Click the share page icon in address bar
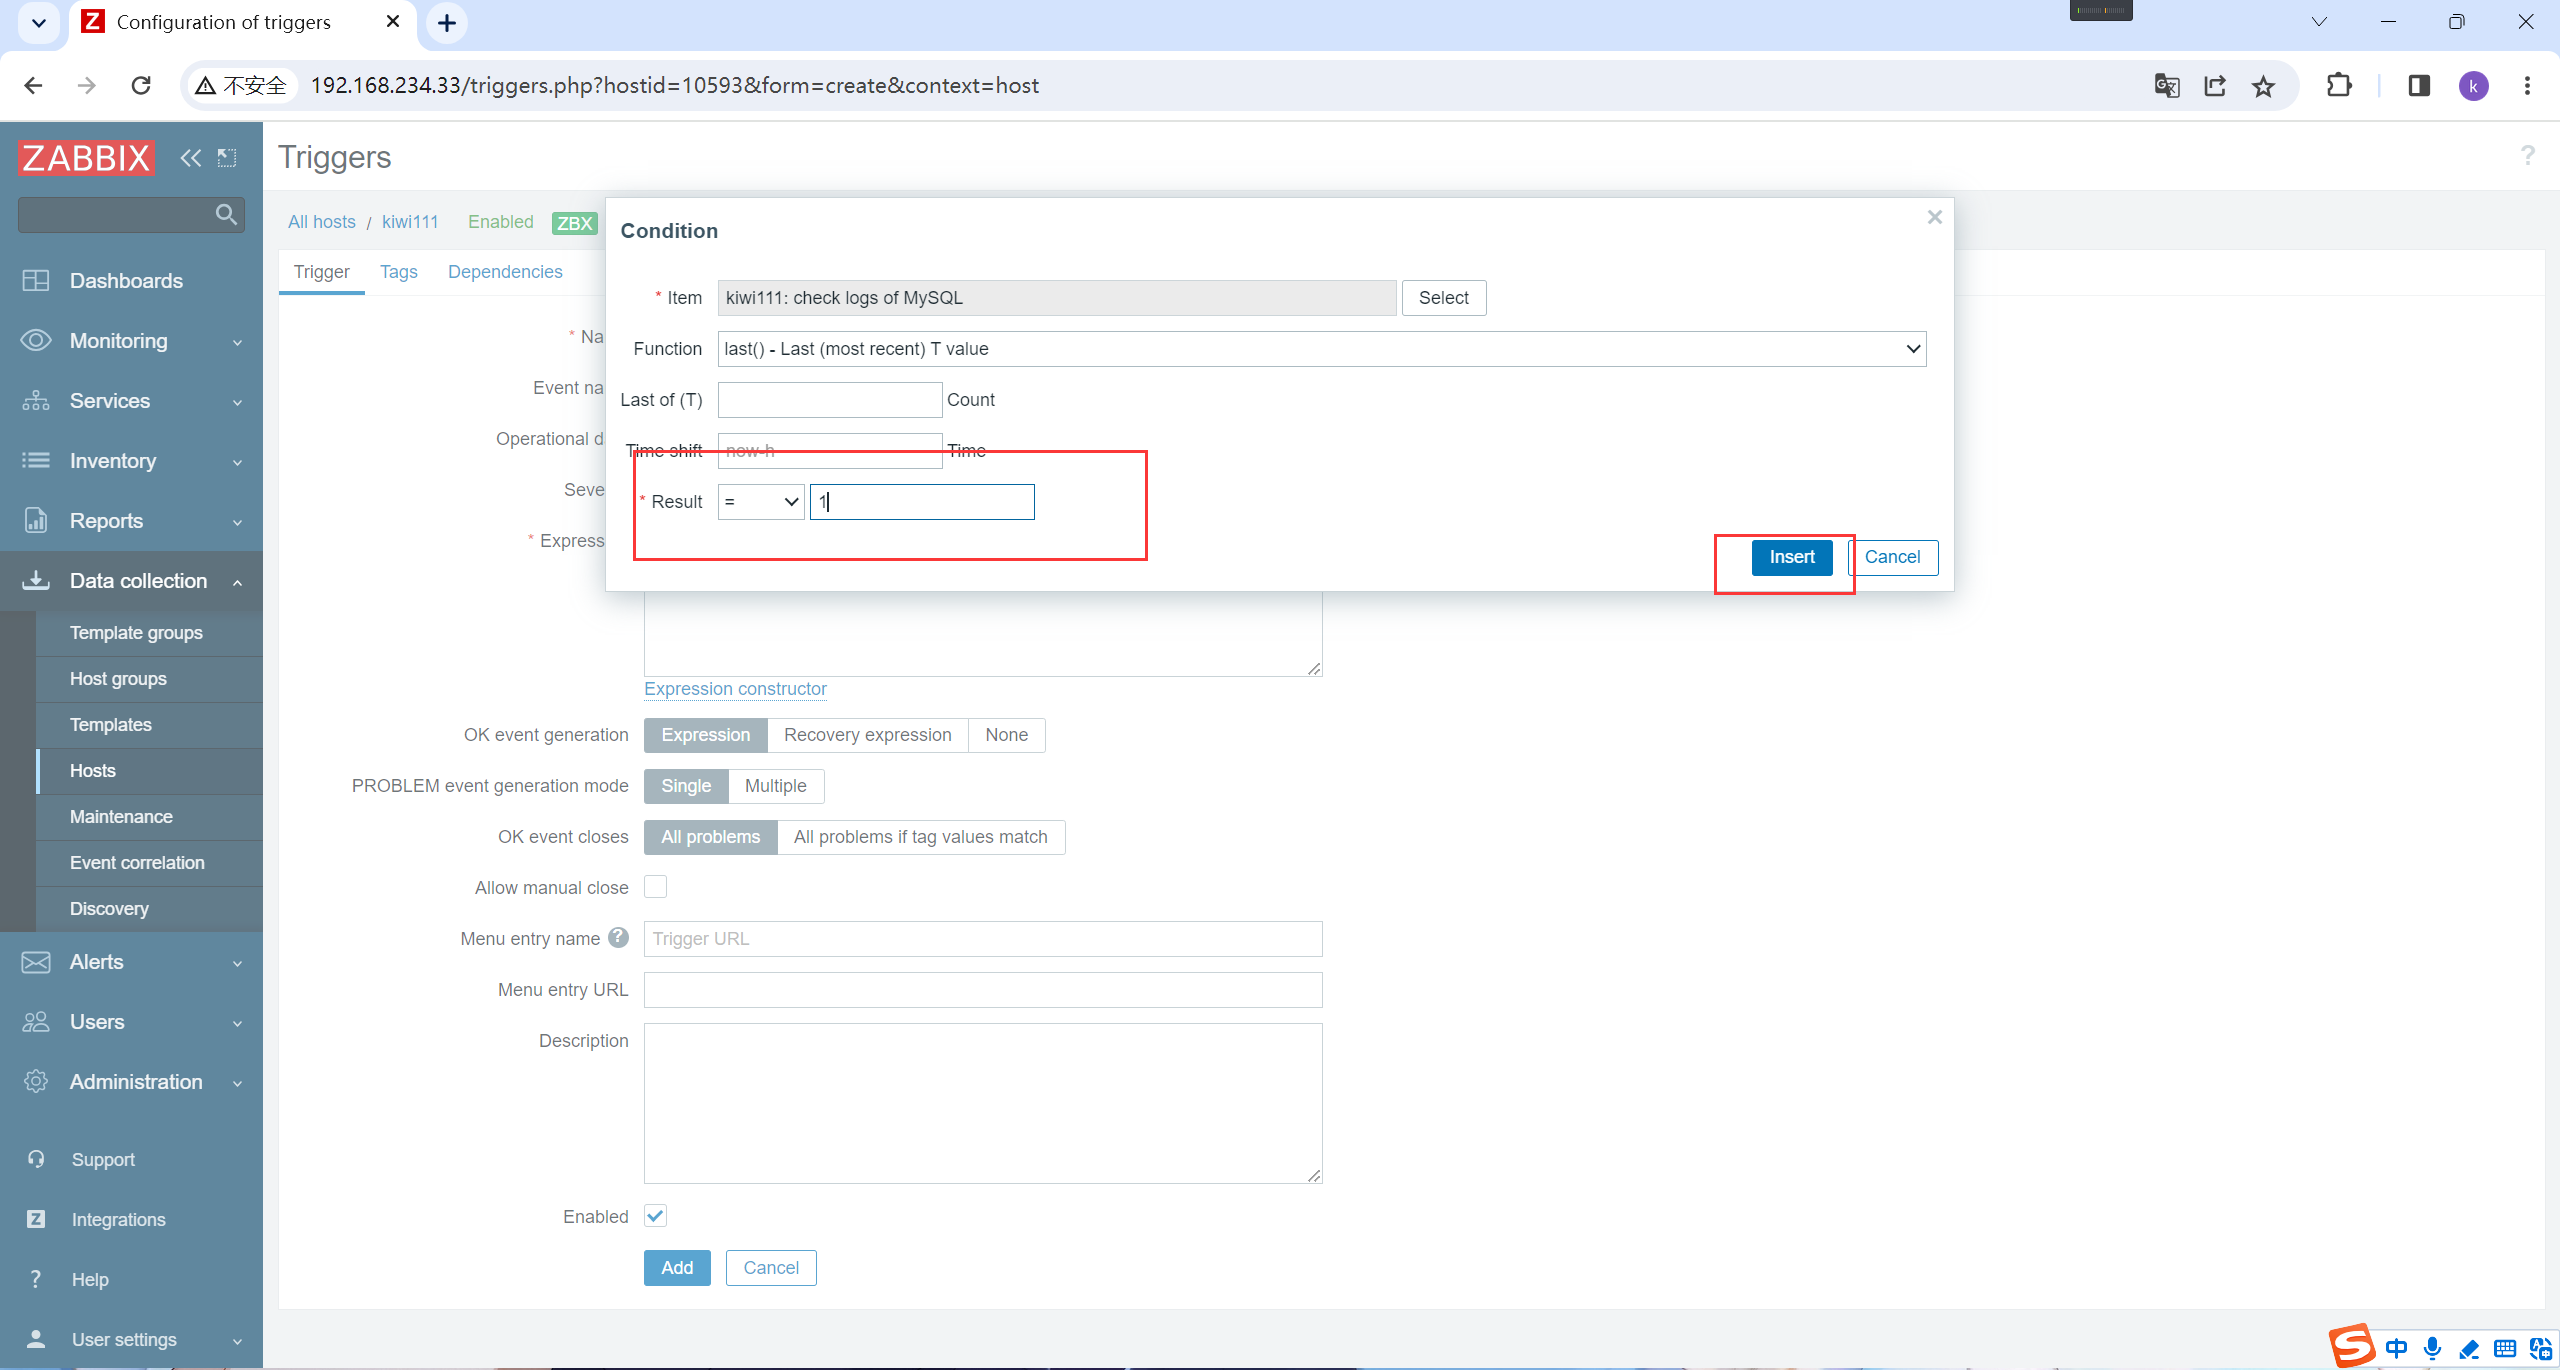The height and width of the screenshot is (1370, 2560). pos(2215,86)
